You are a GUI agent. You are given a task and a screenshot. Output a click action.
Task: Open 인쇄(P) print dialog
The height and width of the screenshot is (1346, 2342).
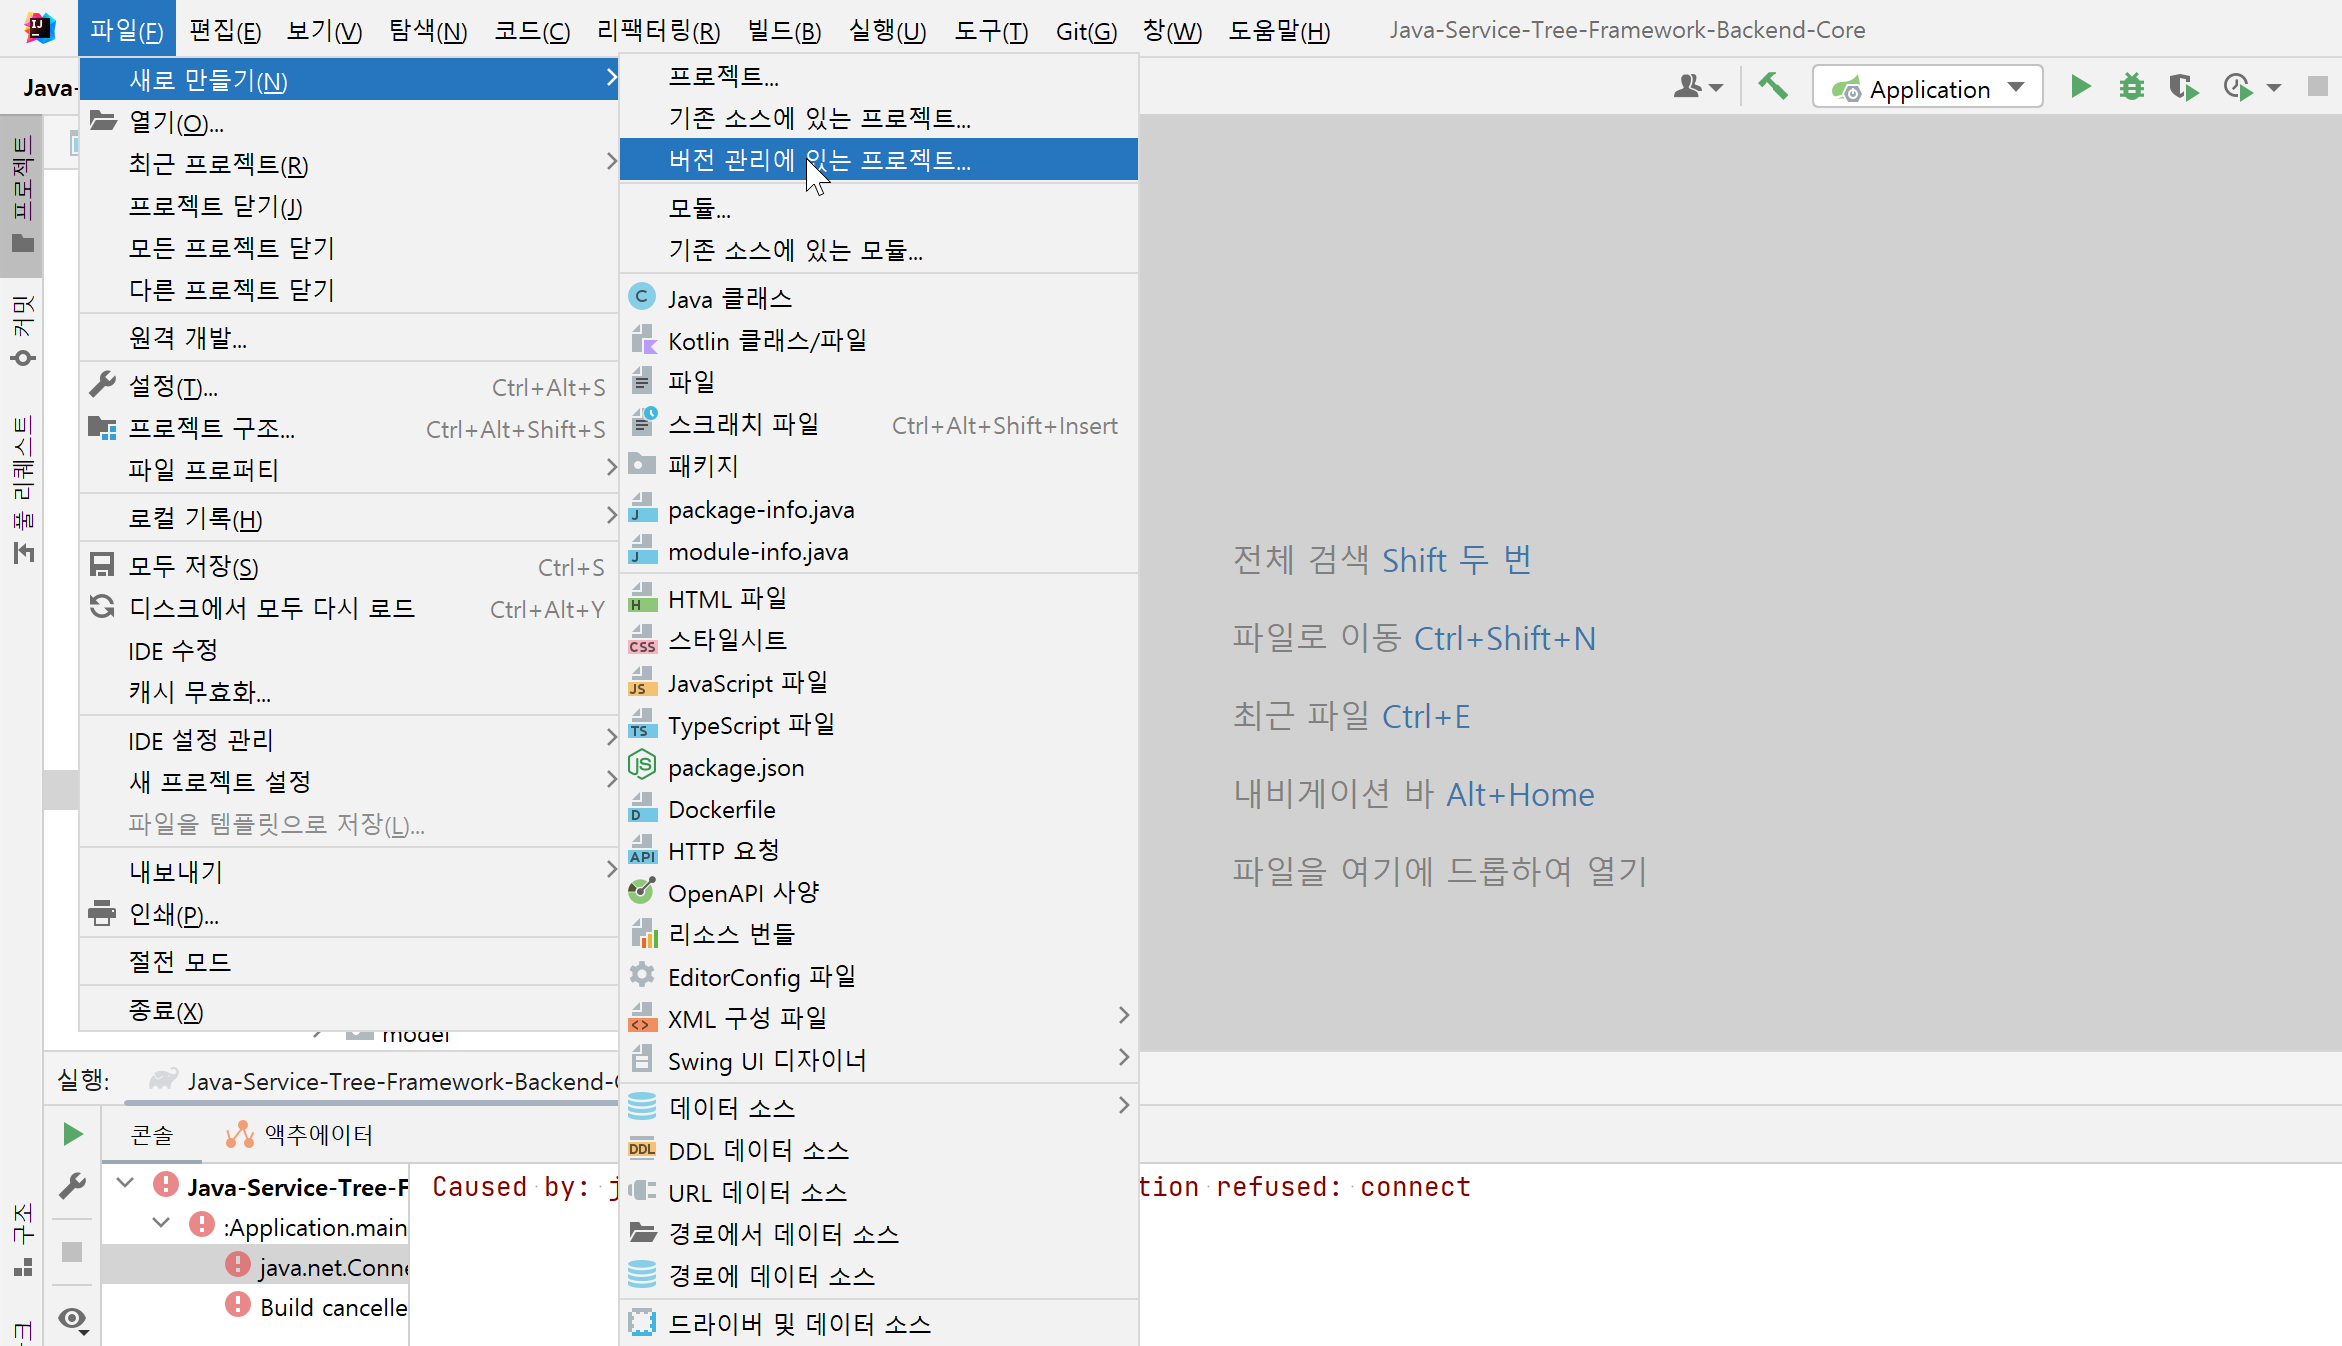coord(349,914)
